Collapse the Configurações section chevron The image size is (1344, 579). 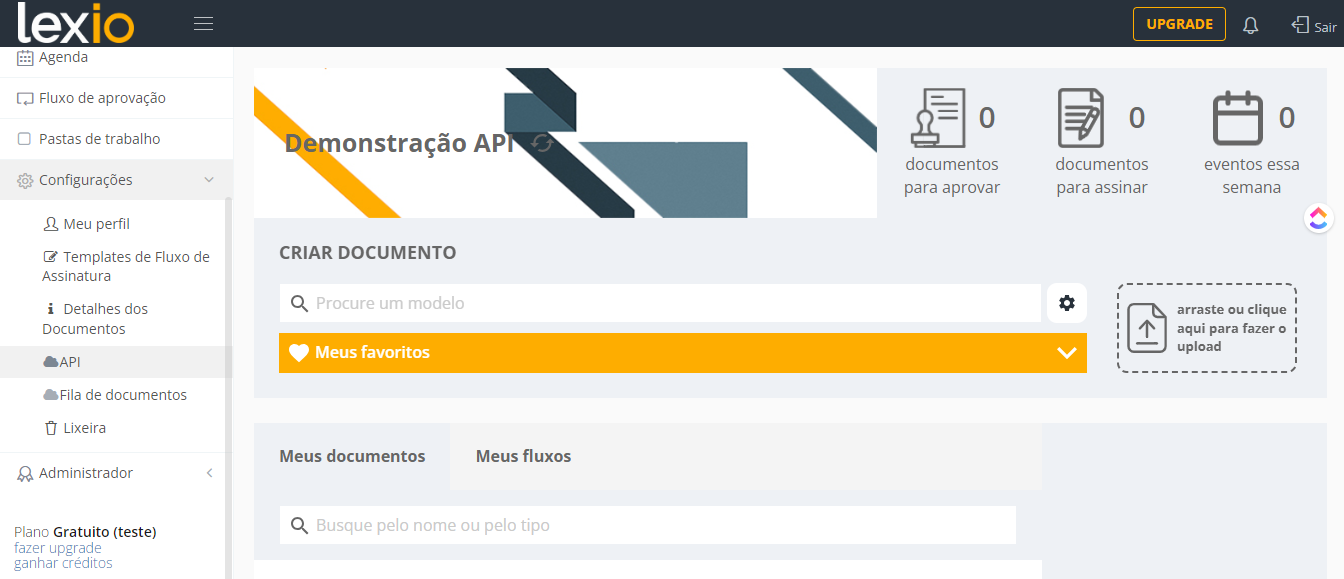coord(209,180)
